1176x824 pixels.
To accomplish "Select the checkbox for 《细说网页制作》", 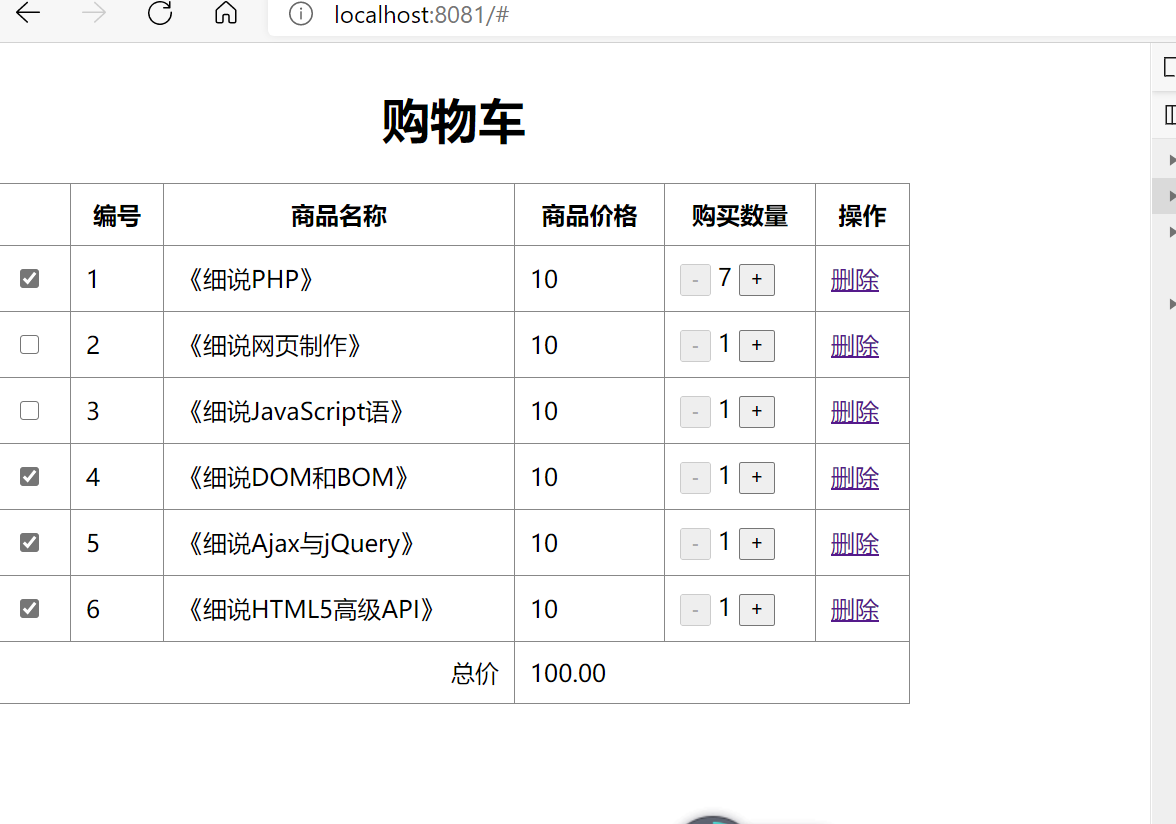I will 30,344.
